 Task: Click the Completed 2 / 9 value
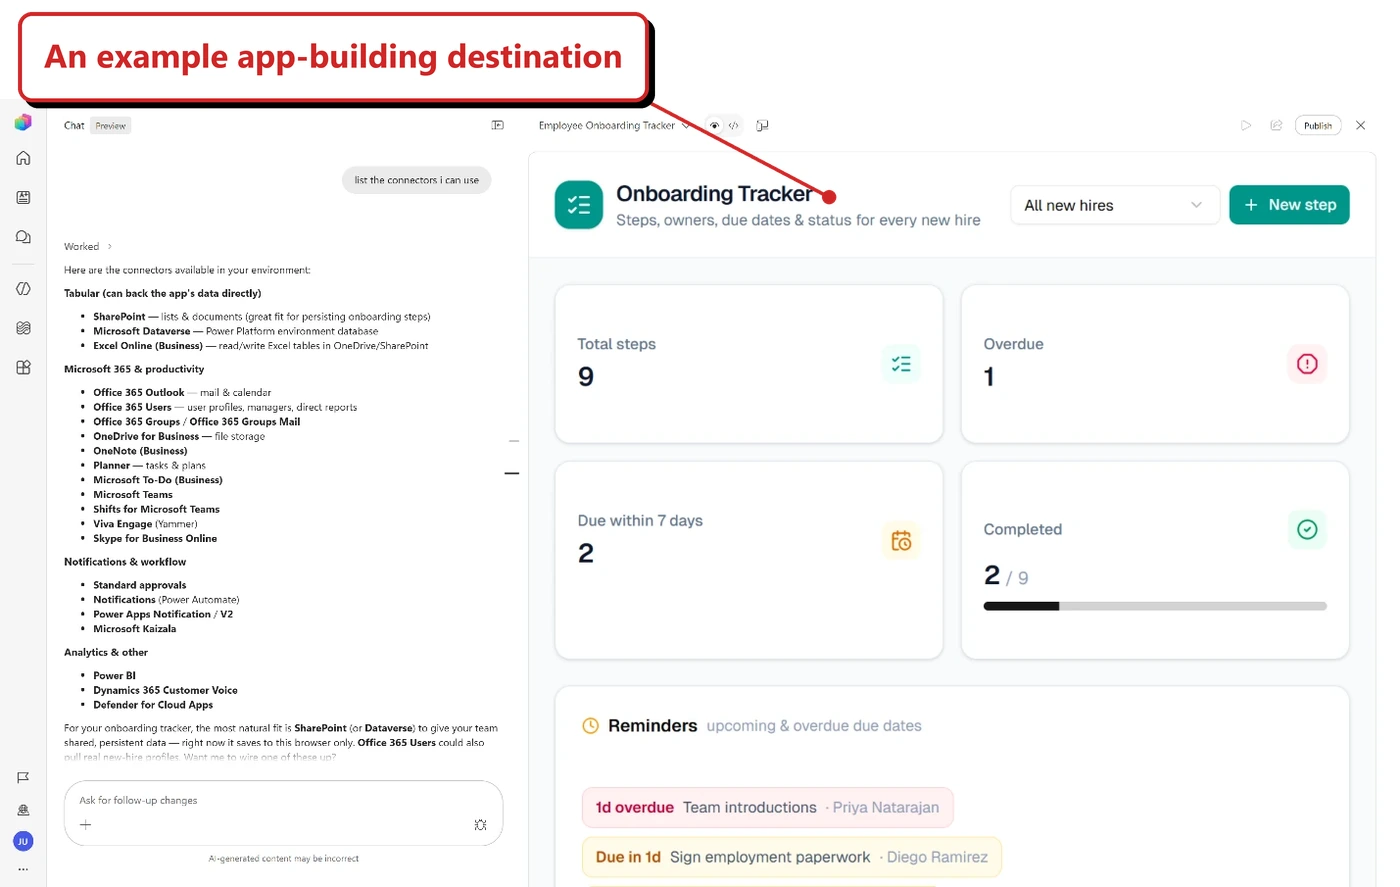pyautogui.click(x=1006, y=576)
